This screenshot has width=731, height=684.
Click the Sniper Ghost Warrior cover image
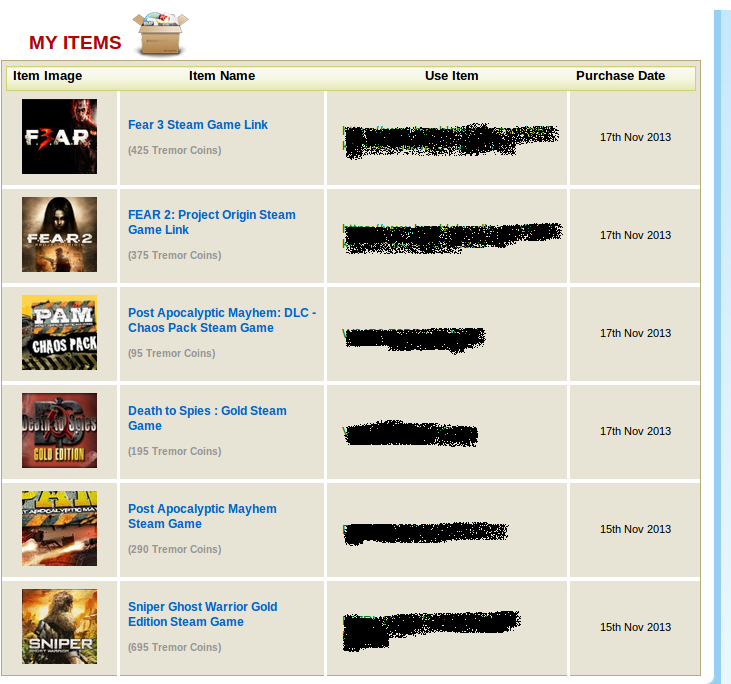(x=59, y=627)
